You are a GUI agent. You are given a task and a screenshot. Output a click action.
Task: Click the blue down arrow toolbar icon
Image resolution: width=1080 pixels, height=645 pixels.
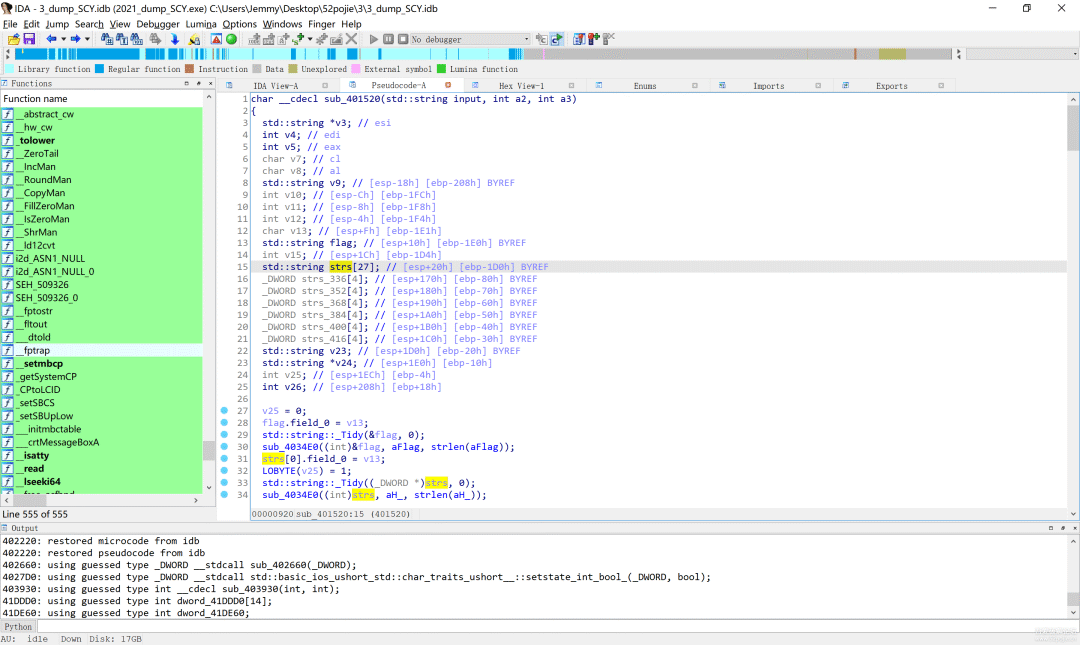[x=175, y=39]
